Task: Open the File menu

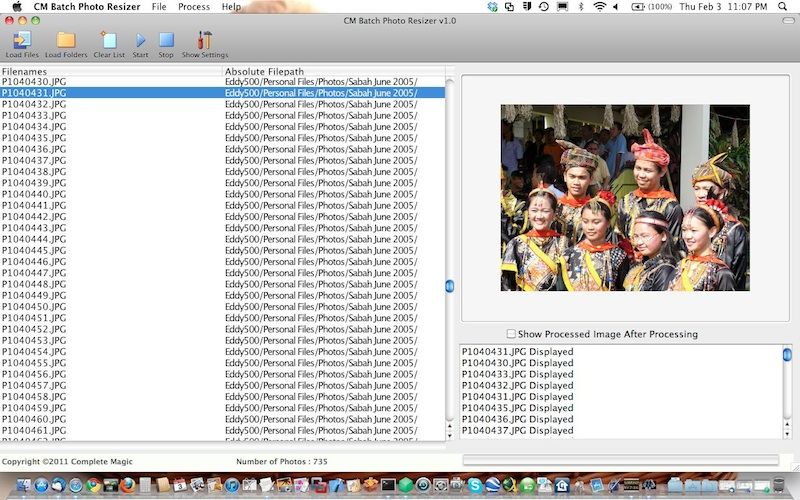Action: [159, 7]
